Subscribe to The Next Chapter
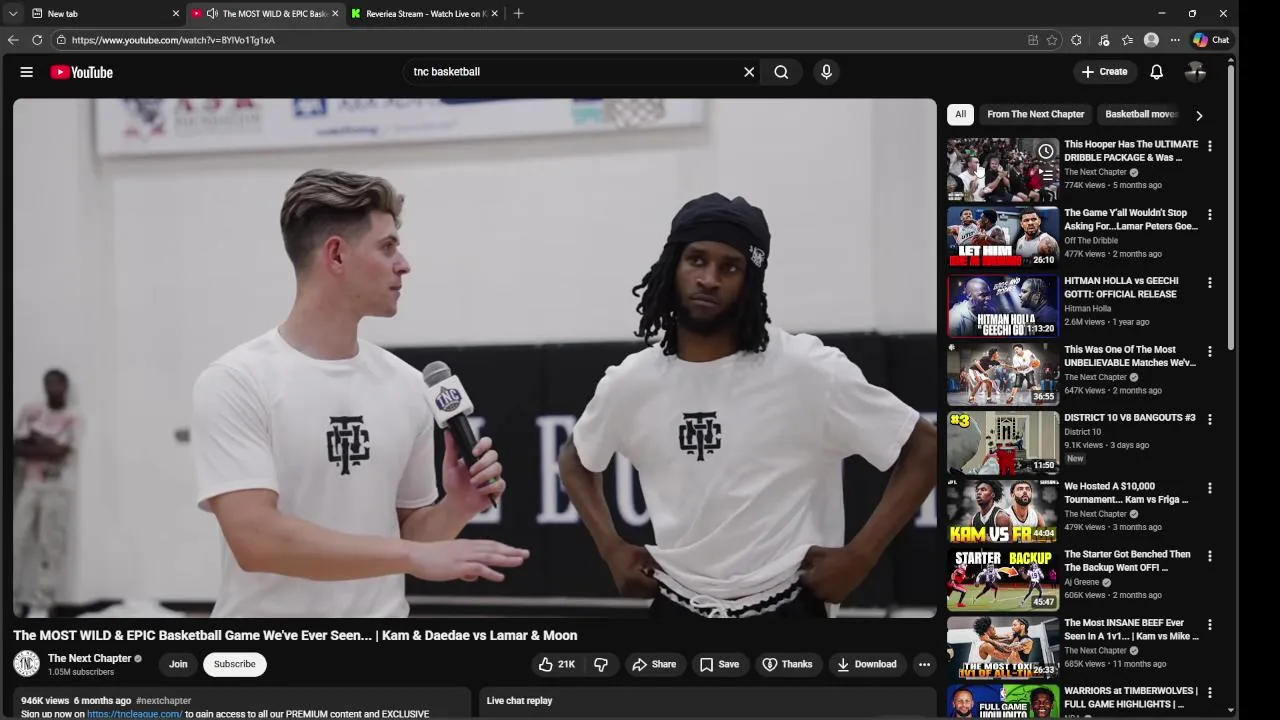 tap(235, 664)
